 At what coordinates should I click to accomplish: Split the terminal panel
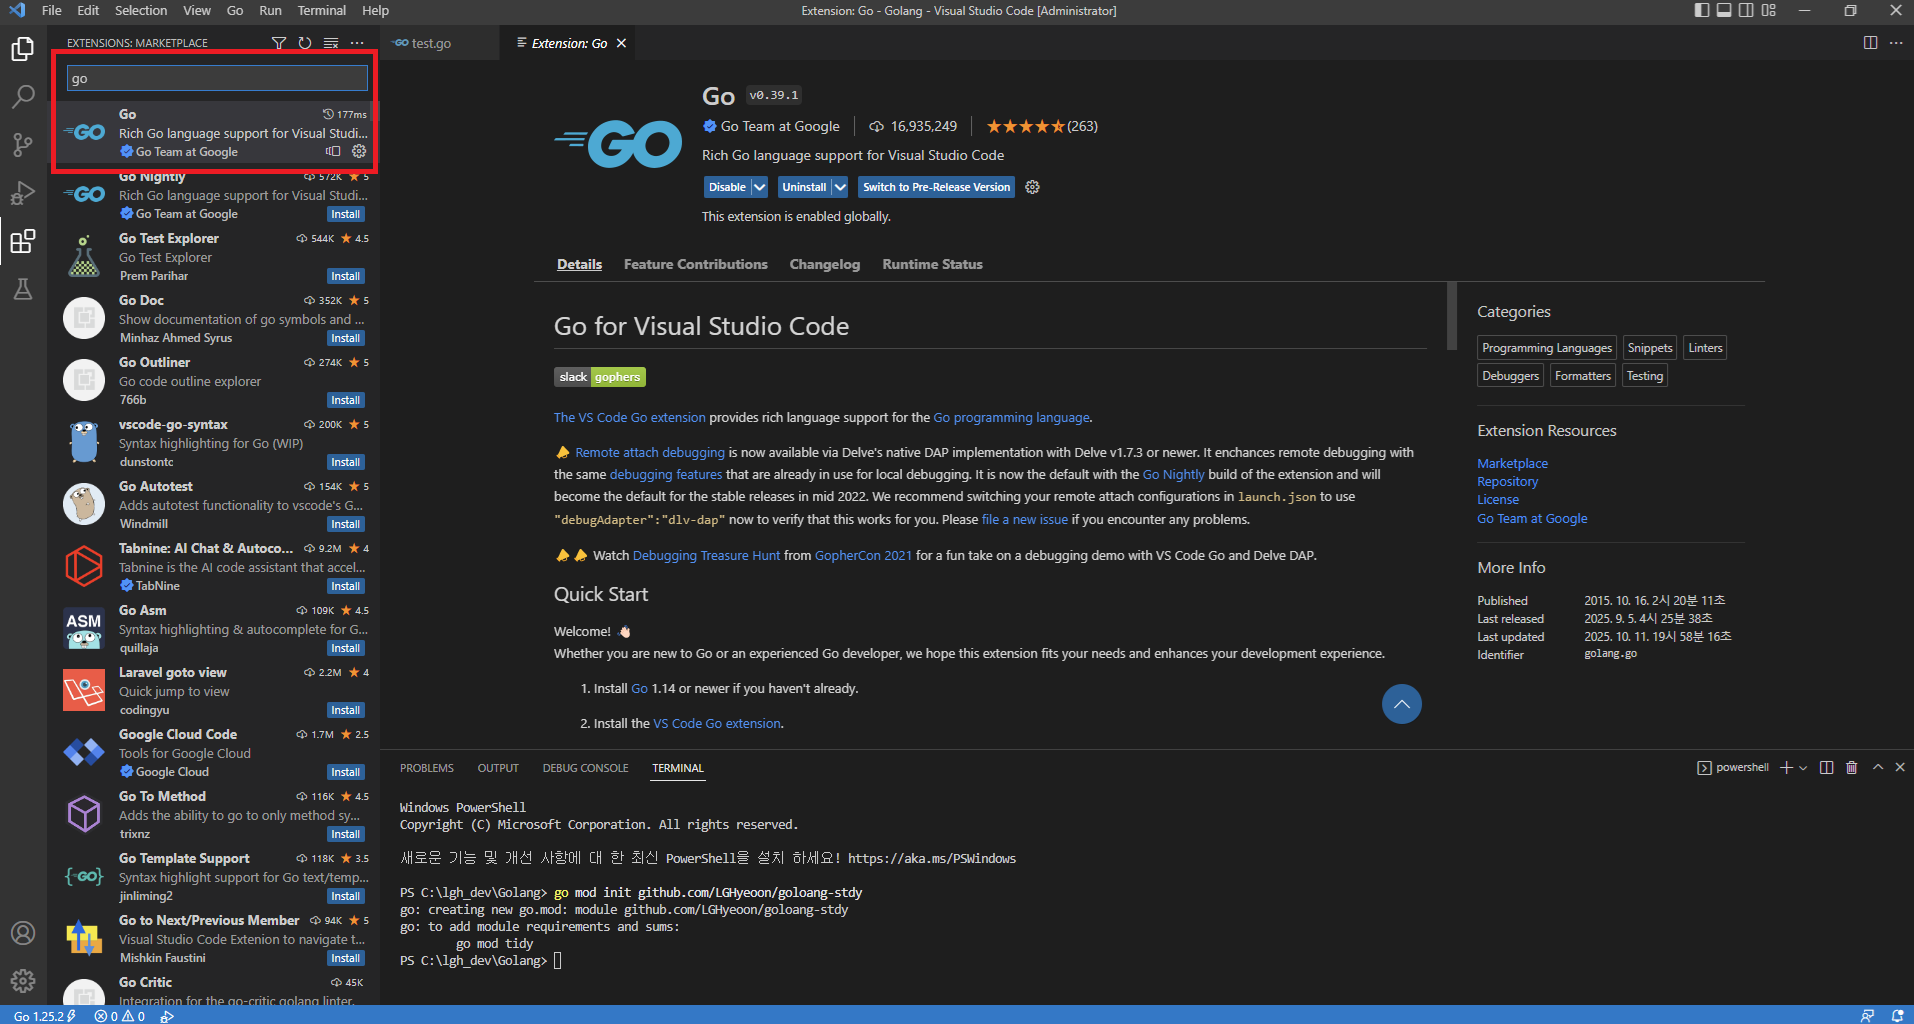(1826, 768)
